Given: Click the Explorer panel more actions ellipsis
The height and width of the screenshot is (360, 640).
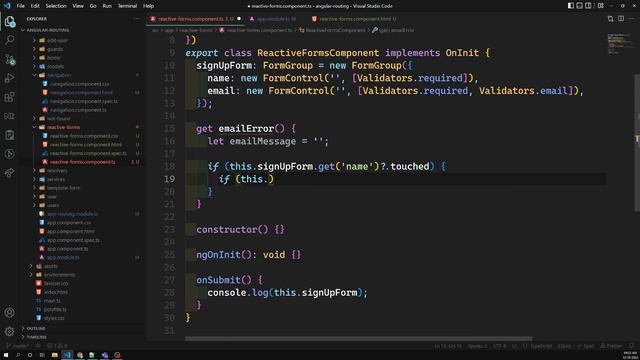Looking at the screenshot, I should pyautogui.click(x=136, y=19).
